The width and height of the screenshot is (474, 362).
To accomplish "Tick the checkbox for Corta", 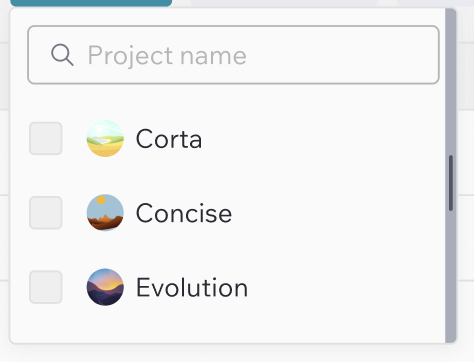I will click(x=46, y=138).
